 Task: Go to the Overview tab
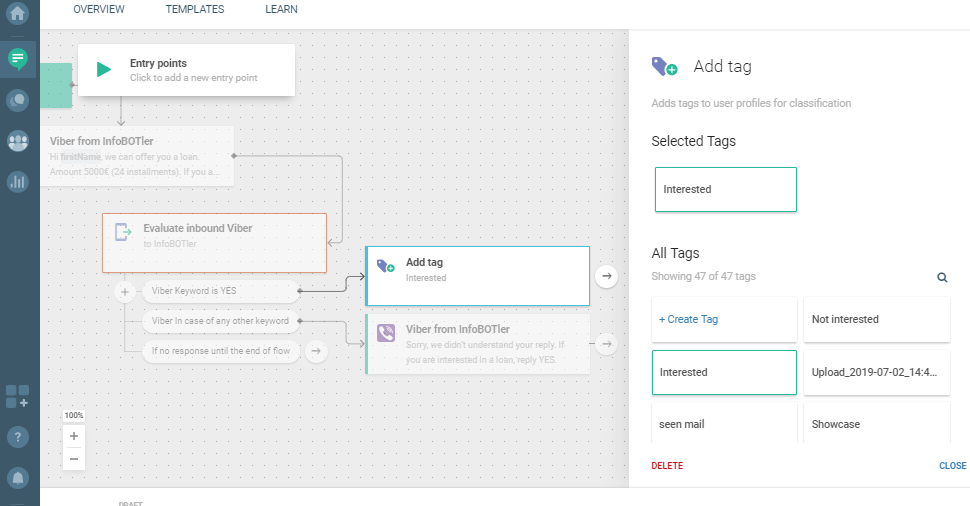[x=99, y=9]
